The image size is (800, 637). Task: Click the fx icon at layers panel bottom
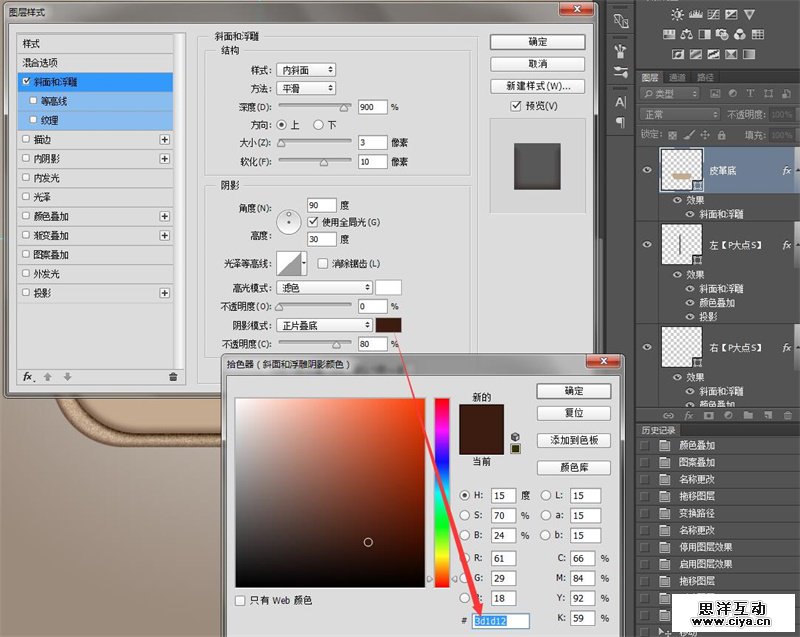coord(689,414)
